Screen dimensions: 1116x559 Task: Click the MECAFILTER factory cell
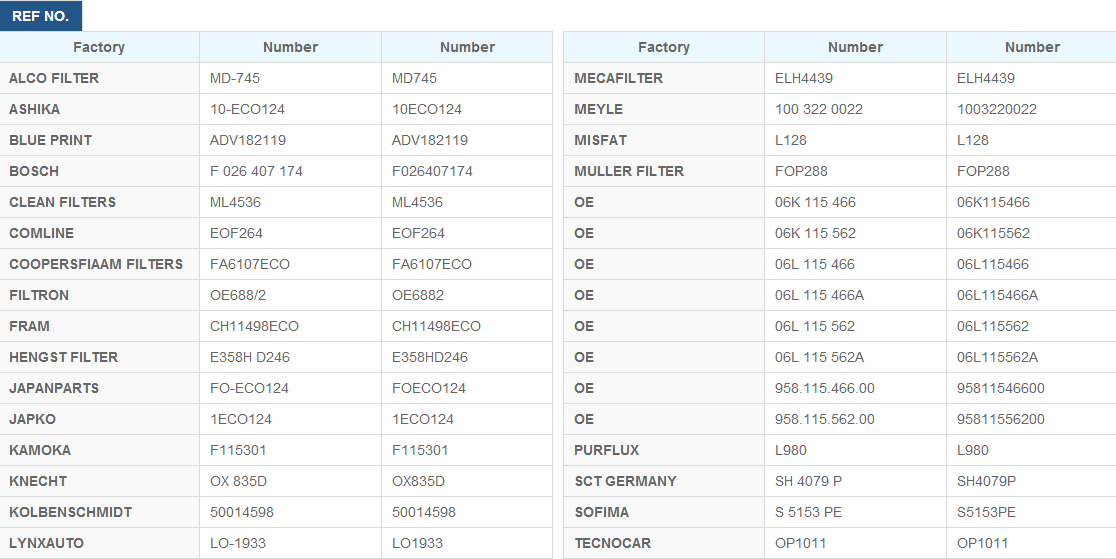pyautogui.click(x=618, y=78)
